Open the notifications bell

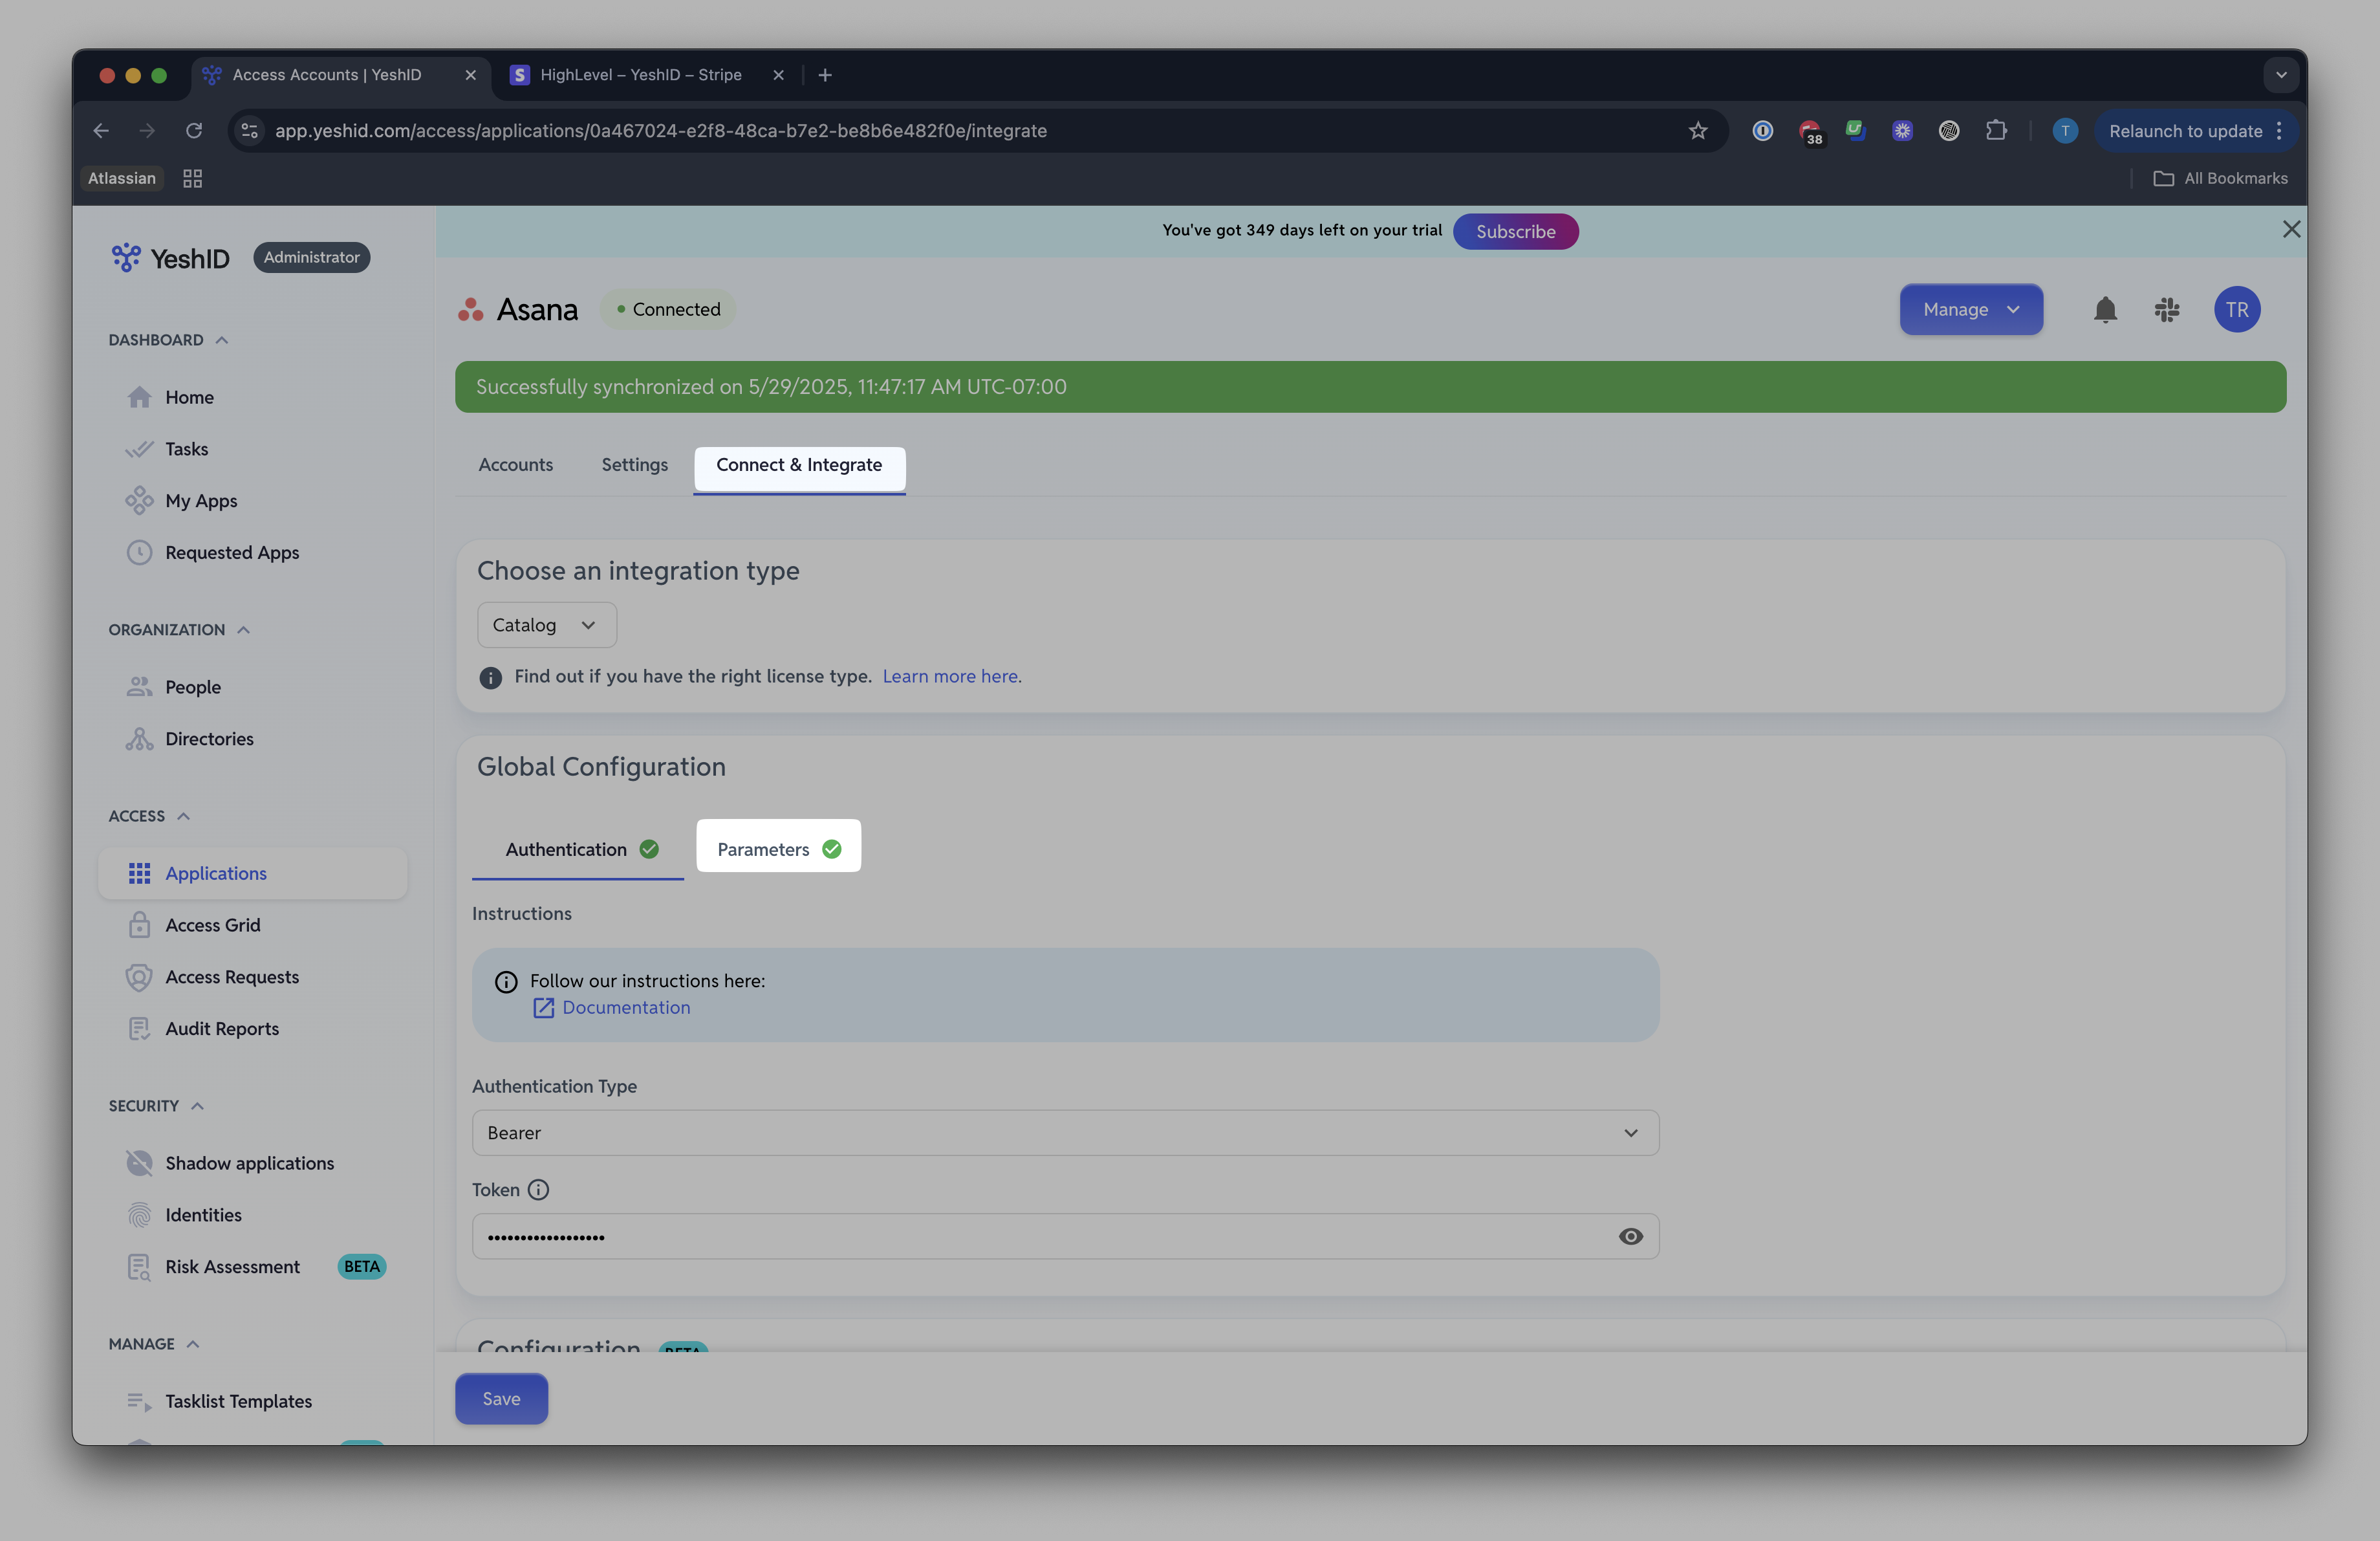[x=2105, y=310]
